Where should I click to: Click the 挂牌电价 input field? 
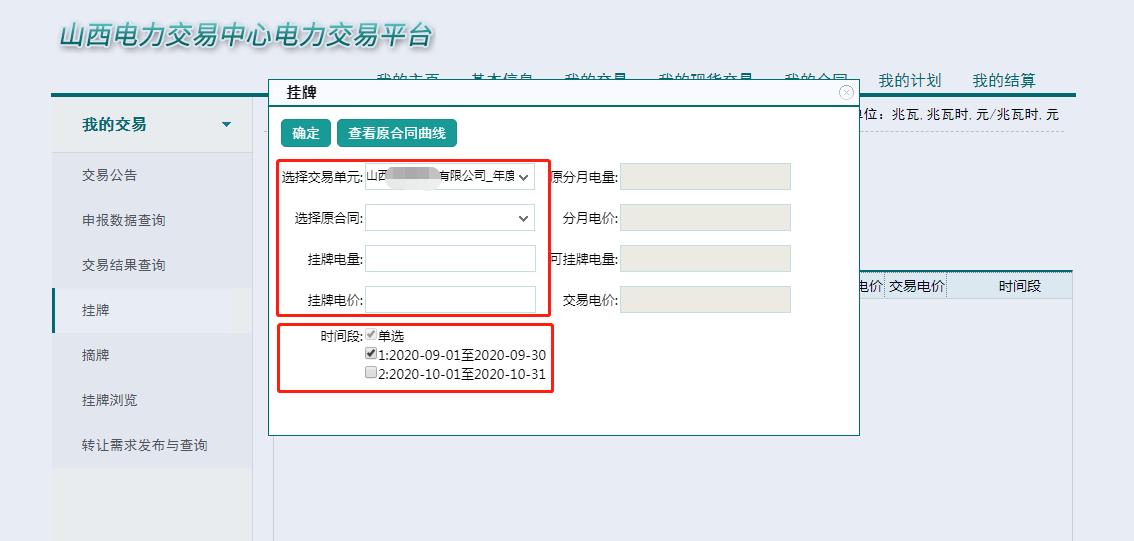[x=450, y=300]
